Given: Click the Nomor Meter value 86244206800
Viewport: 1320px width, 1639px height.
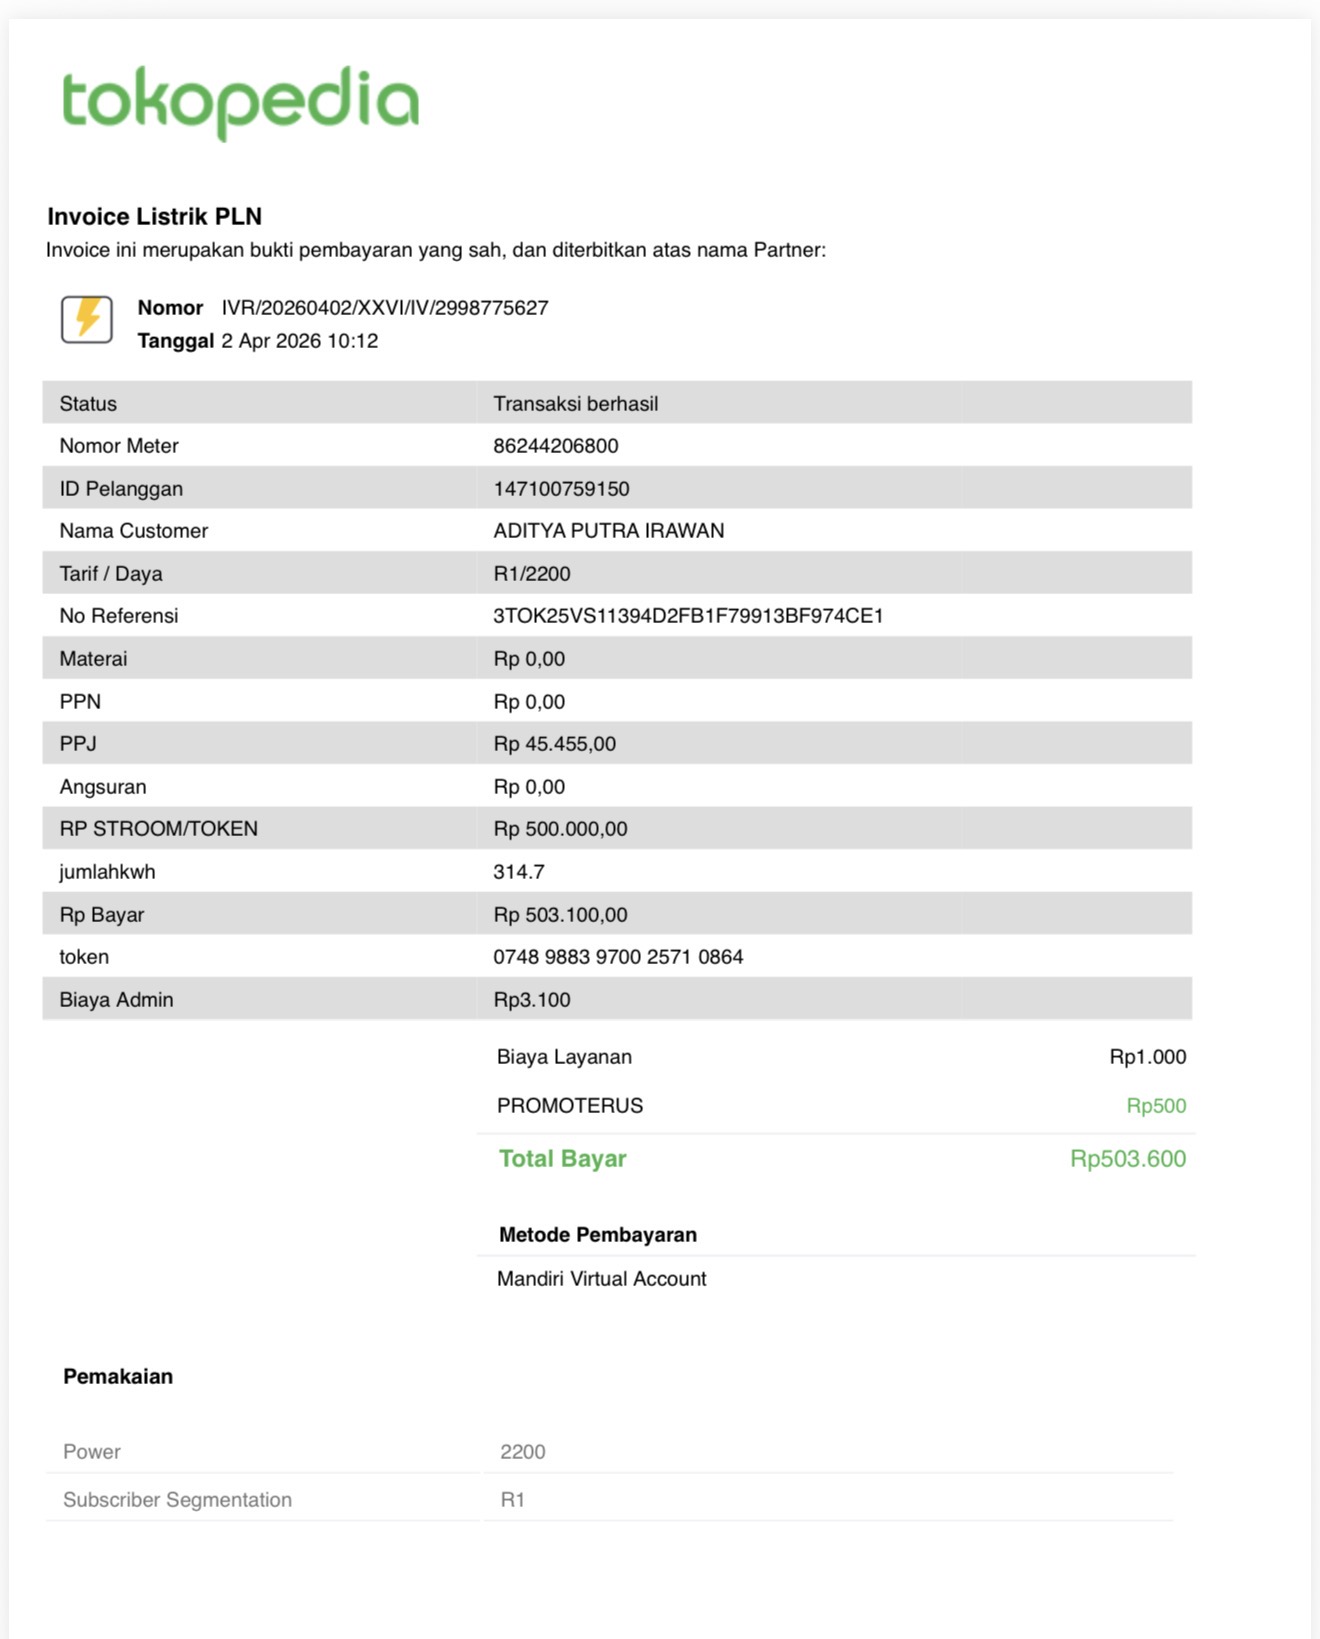Looking at the screenshot, I should [x=556, y=446].
